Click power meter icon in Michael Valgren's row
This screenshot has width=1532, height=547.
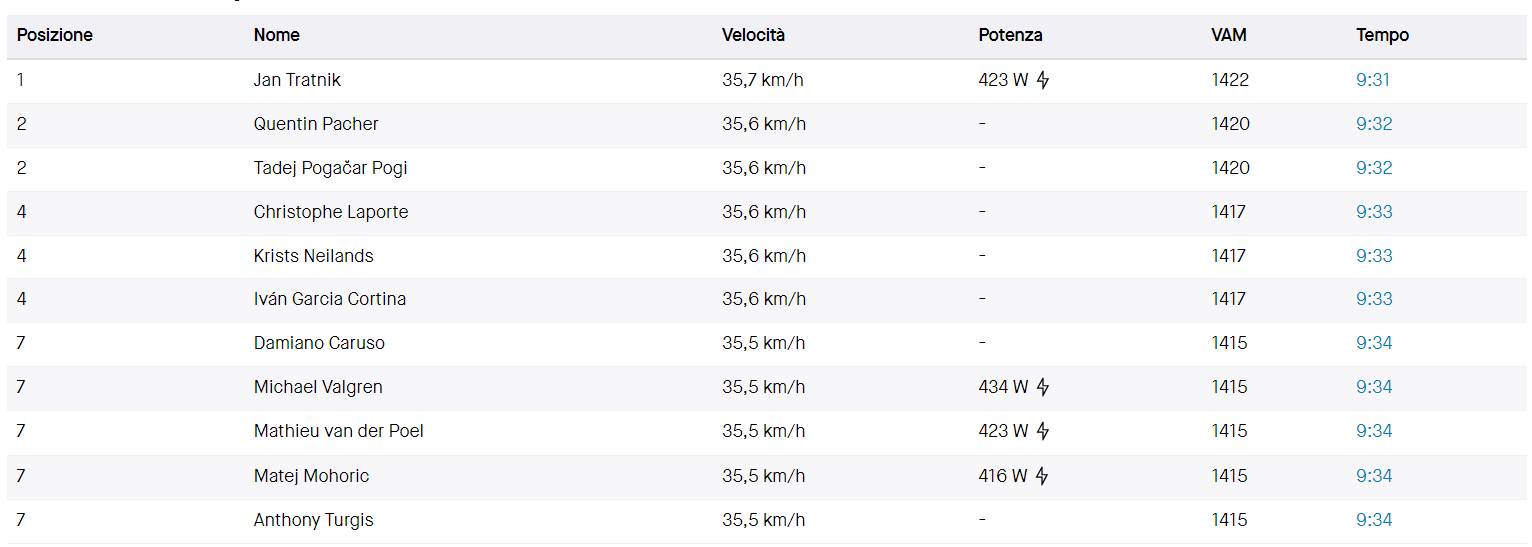coord(1043,387)
